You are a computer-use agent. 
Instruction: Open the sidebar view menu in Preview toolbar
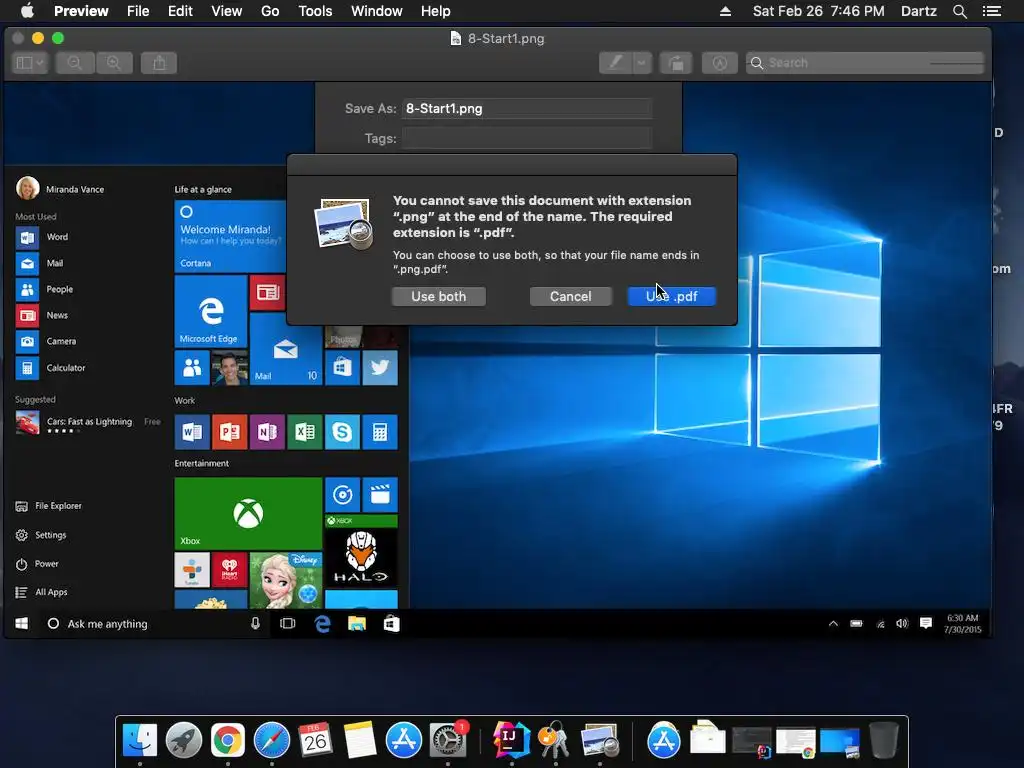(29, 63)
